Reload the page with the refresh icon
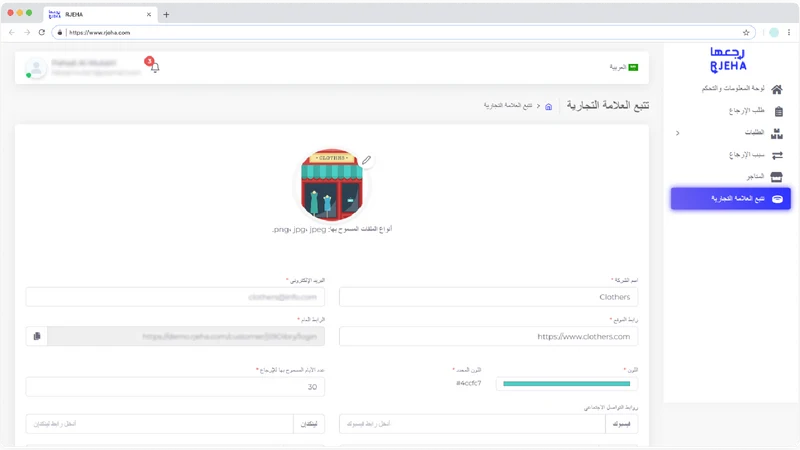Image resolution: width=800 pixels, height=450 pixels. [42, 32]
